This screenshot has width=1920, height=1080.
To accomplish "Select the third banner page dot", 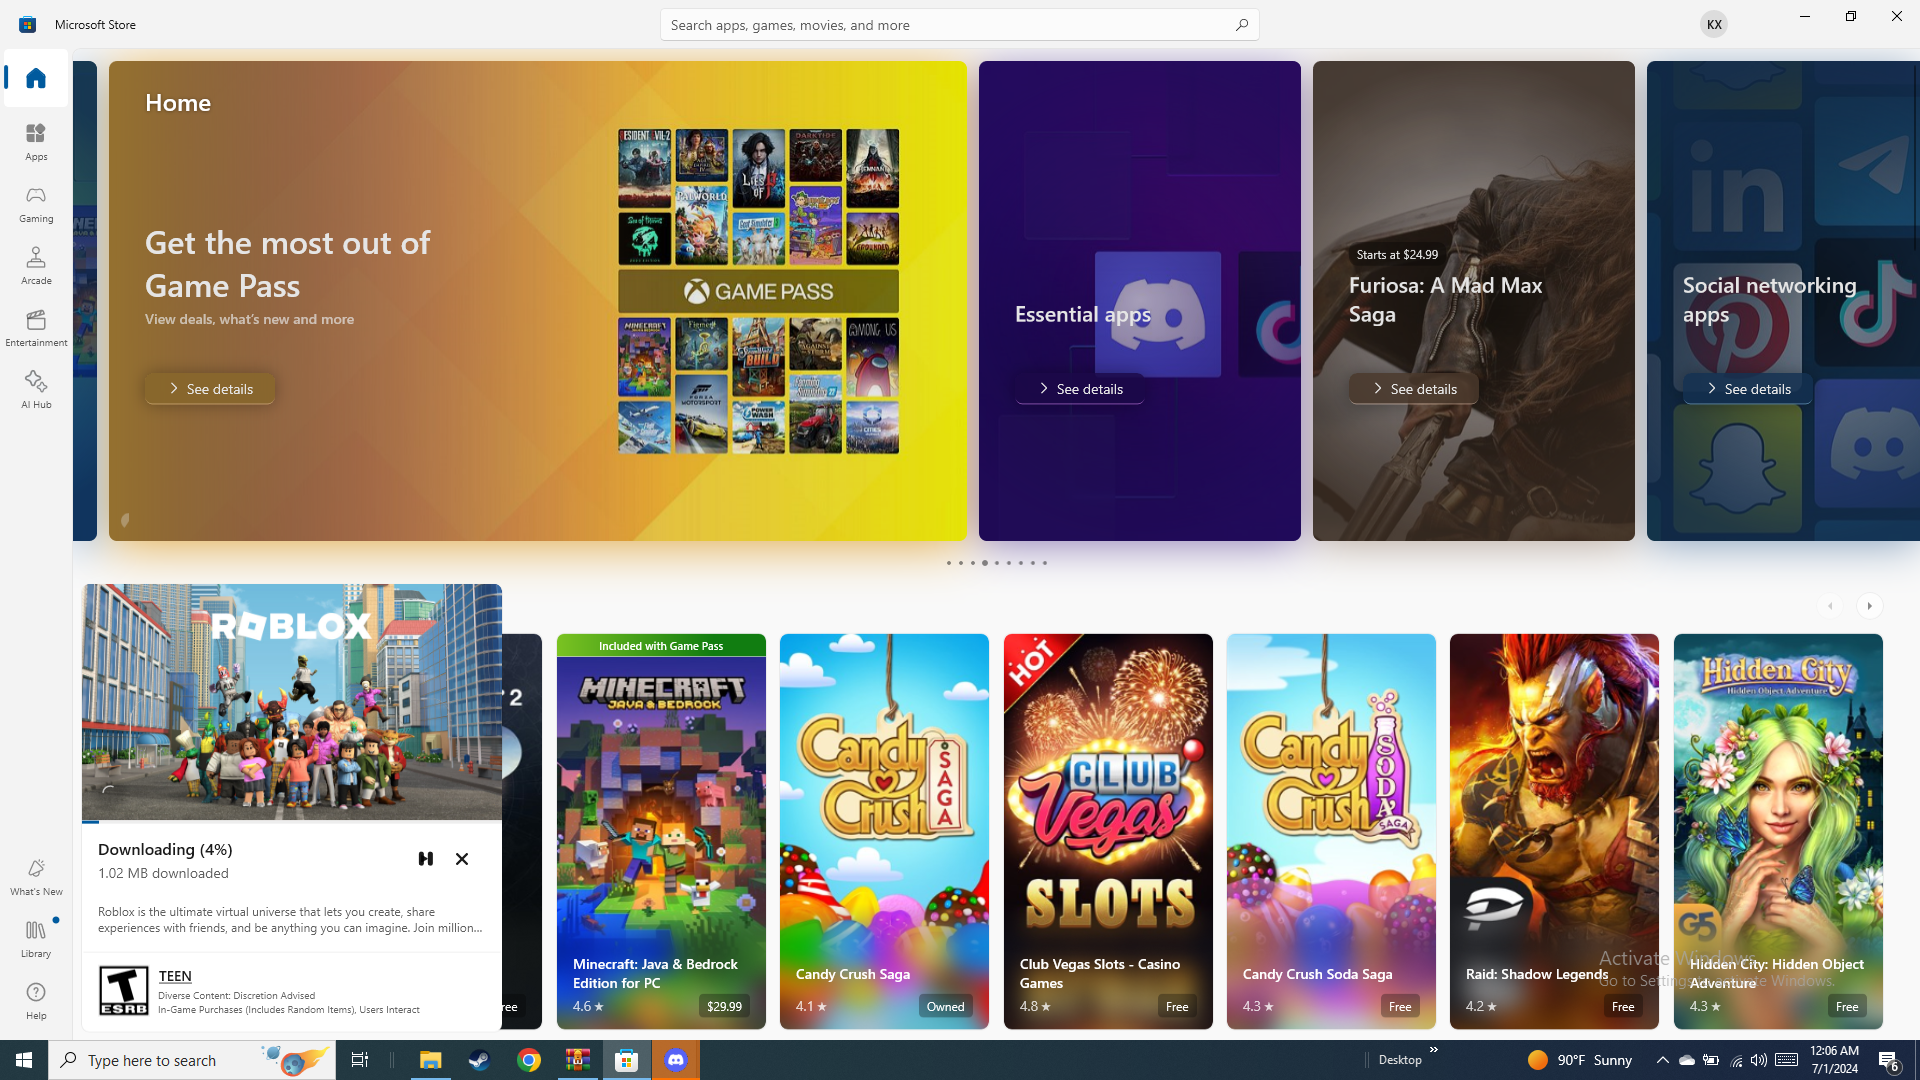I will [972, 563].
